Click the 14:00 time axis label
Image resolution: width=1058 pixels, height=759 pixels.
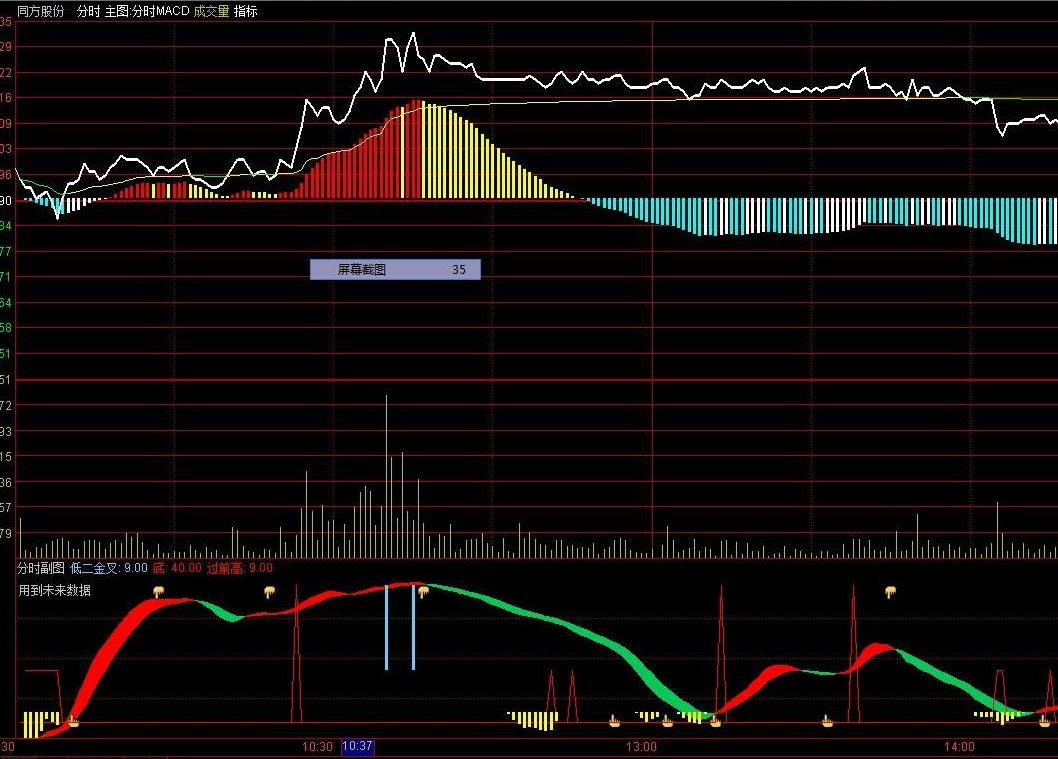point(959,747)
